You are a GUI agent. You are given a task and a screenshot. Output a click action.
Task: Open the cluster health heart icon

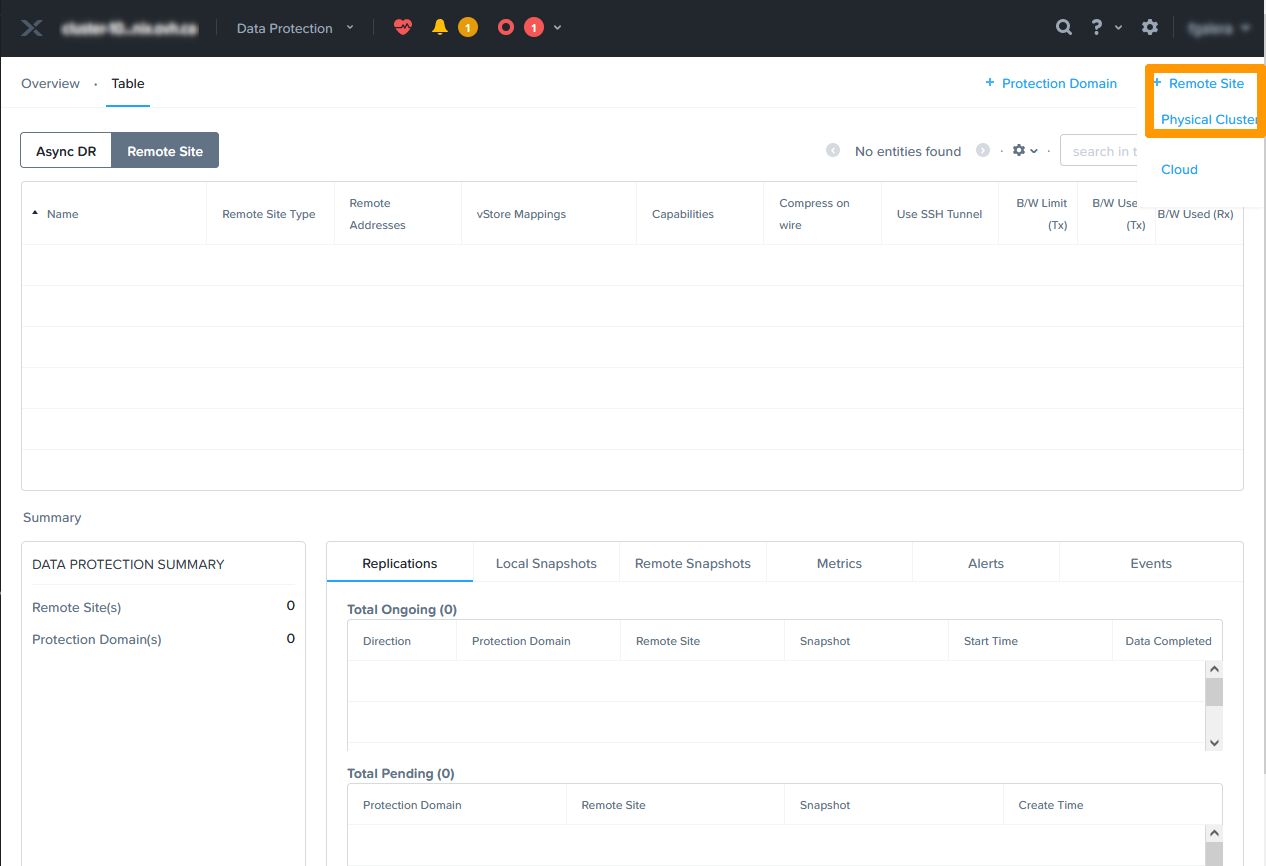[x=402, y=28]
